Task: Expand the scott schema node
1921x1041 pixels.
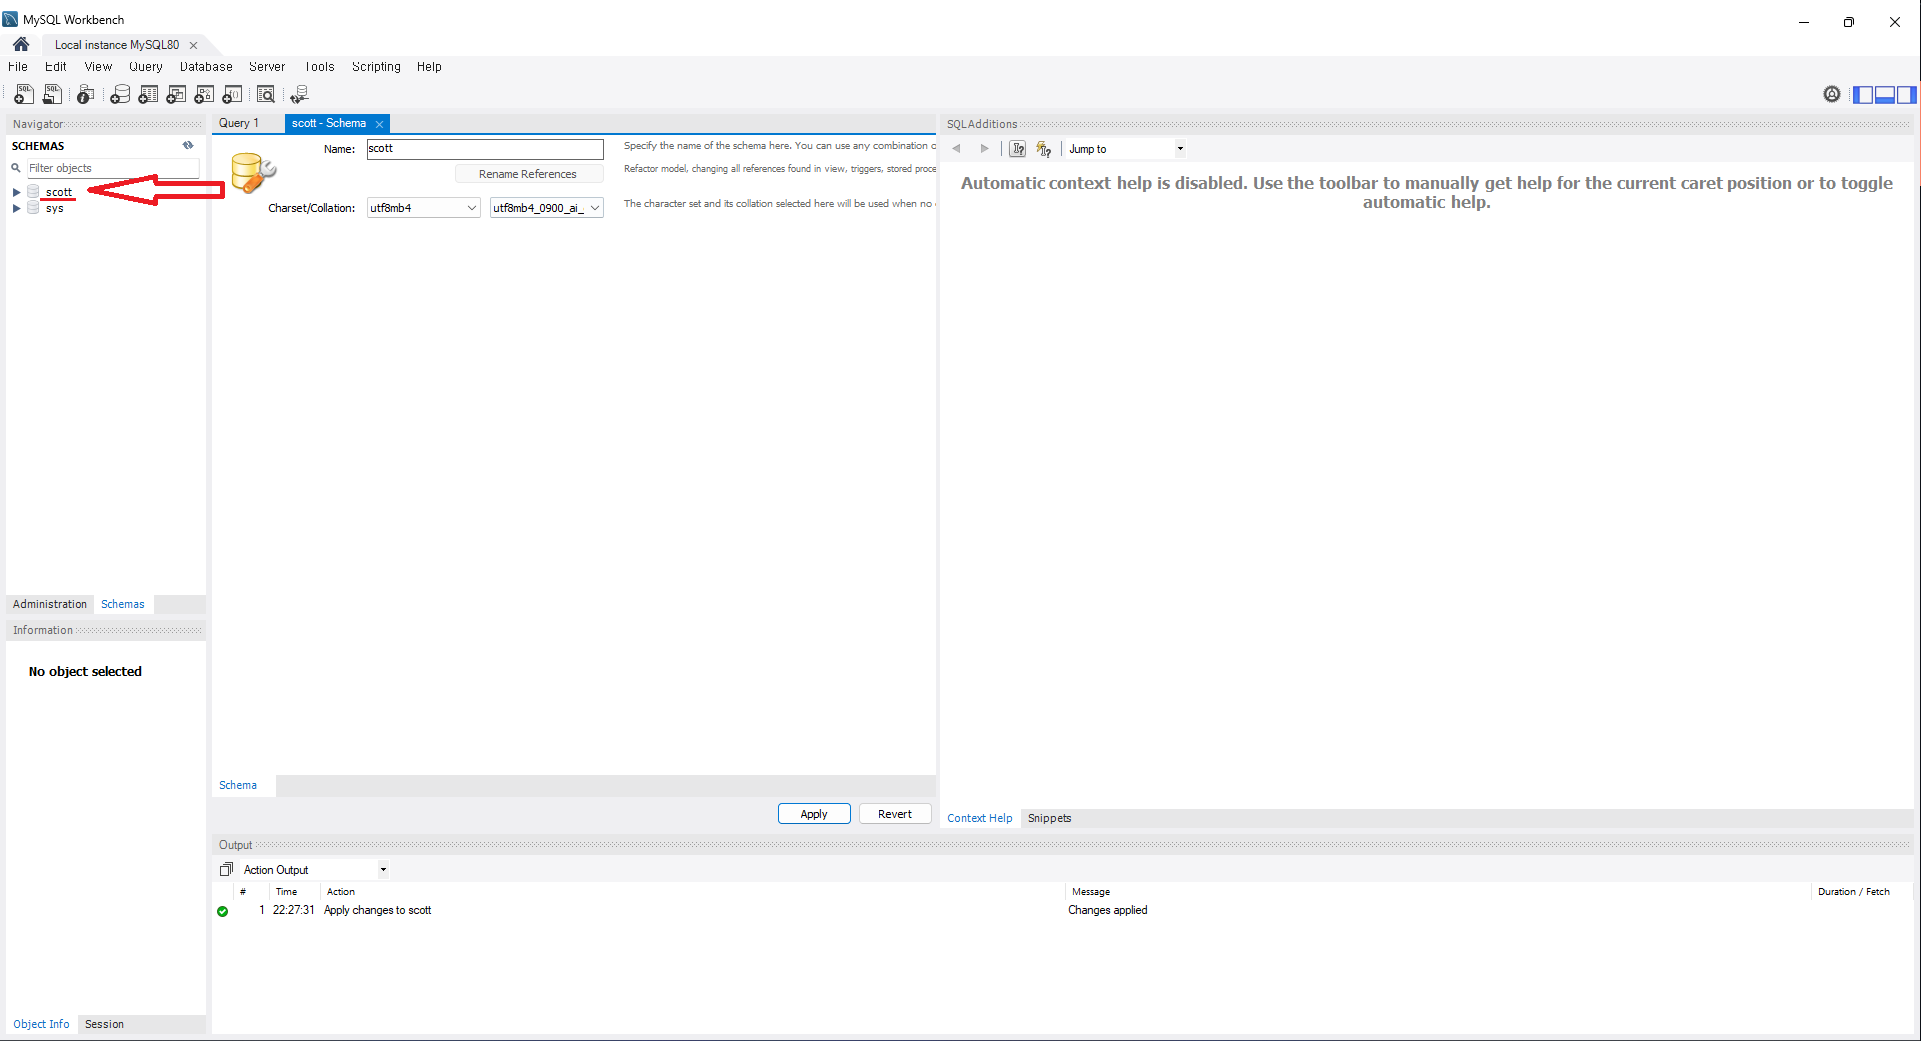Action: click(x=16, y=192)
